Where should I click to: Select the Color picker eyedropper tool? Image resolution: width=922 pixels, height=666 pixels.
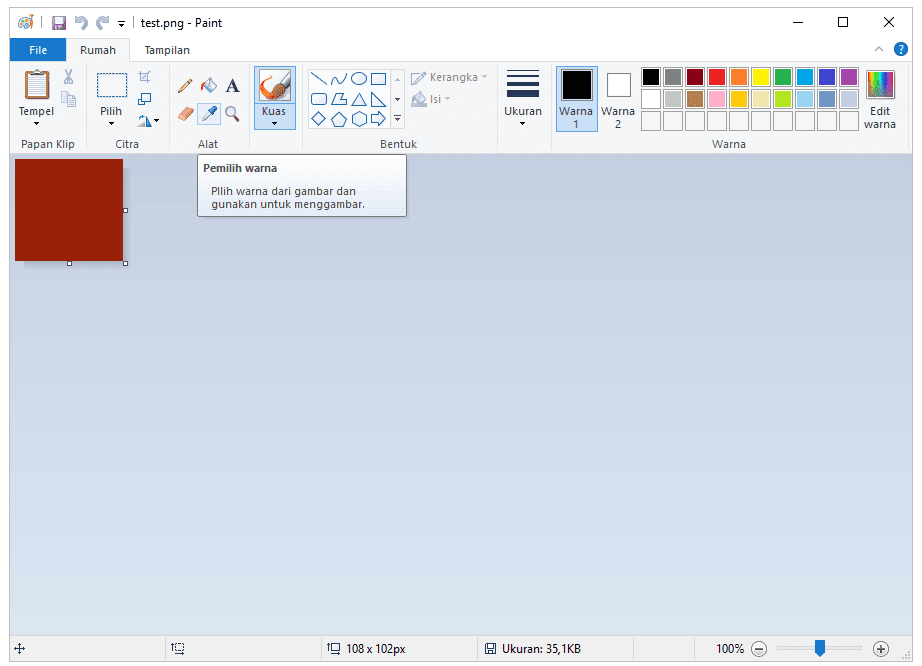click(x=209, y=113)
